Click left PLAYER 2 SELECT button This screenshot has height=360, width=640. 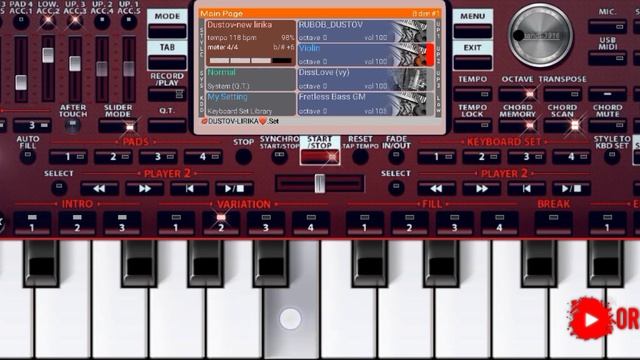59,188
